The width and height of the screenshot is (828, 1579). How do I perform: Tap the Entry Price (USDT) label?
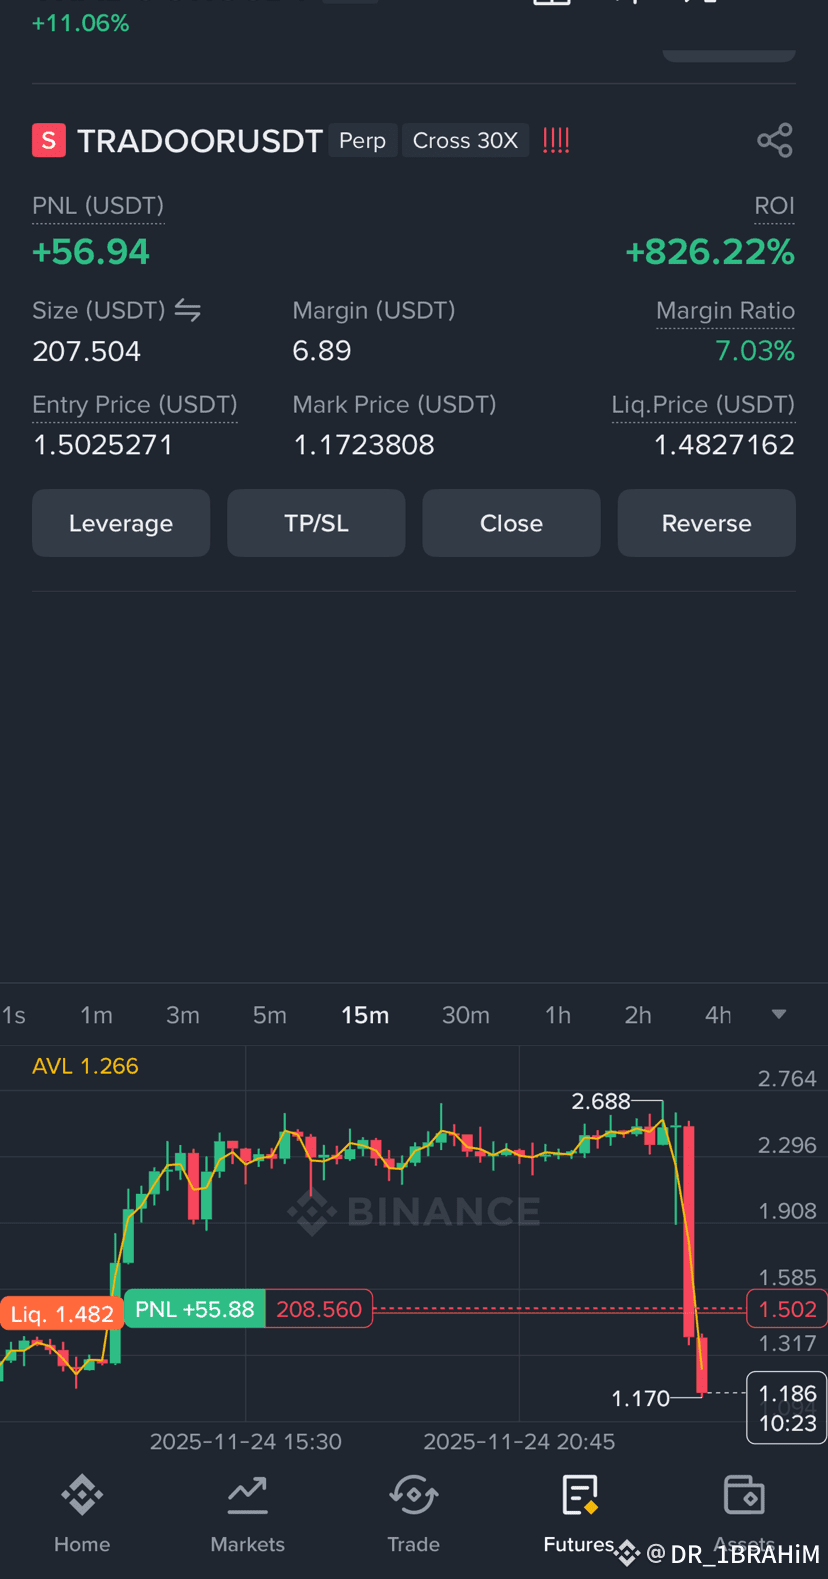135,405
